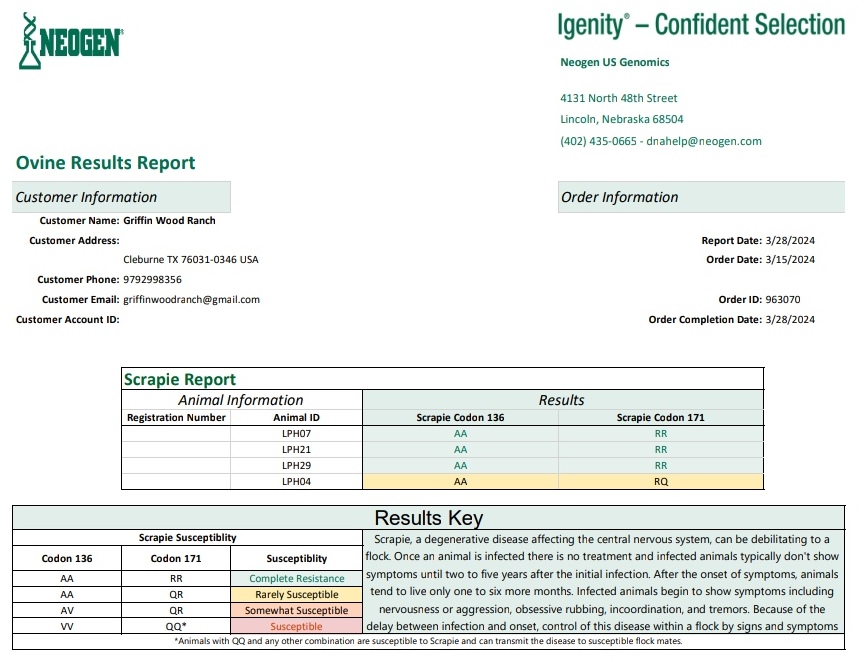Click the 'Rarely Susceptible' key cell
864x662 pixels.
point(296,595)
